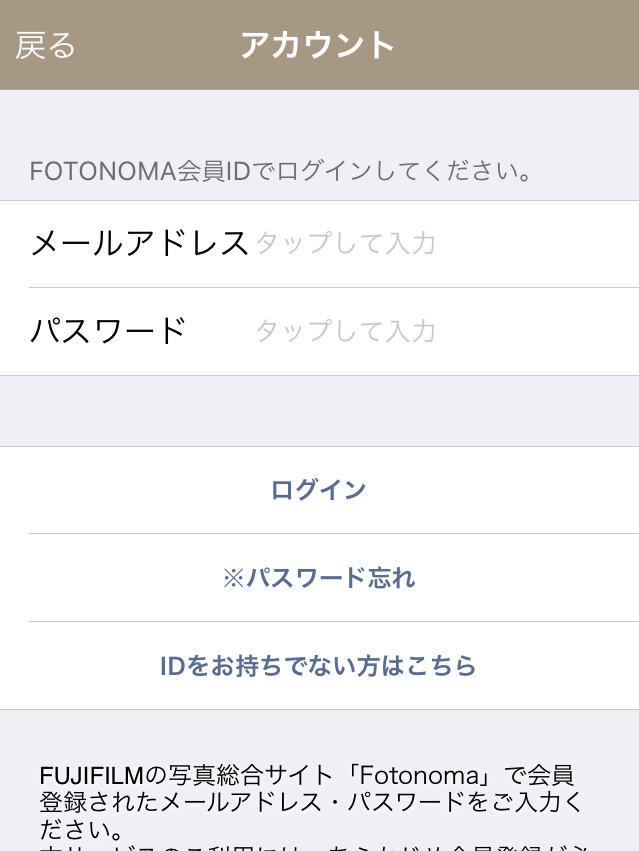The image size is (639, 851).
Task: Click the ださい。 text line
Action: [82, 829]
